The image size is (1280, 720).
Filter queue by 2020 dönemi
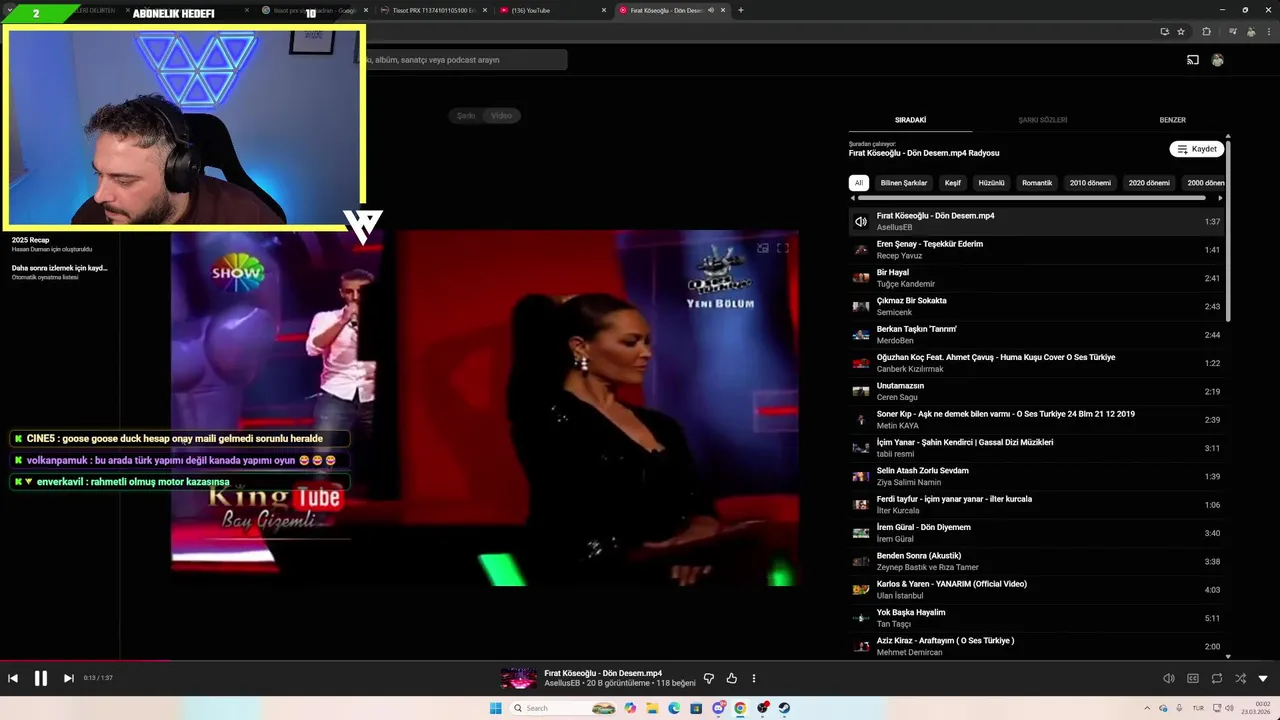coord(1149,183)
